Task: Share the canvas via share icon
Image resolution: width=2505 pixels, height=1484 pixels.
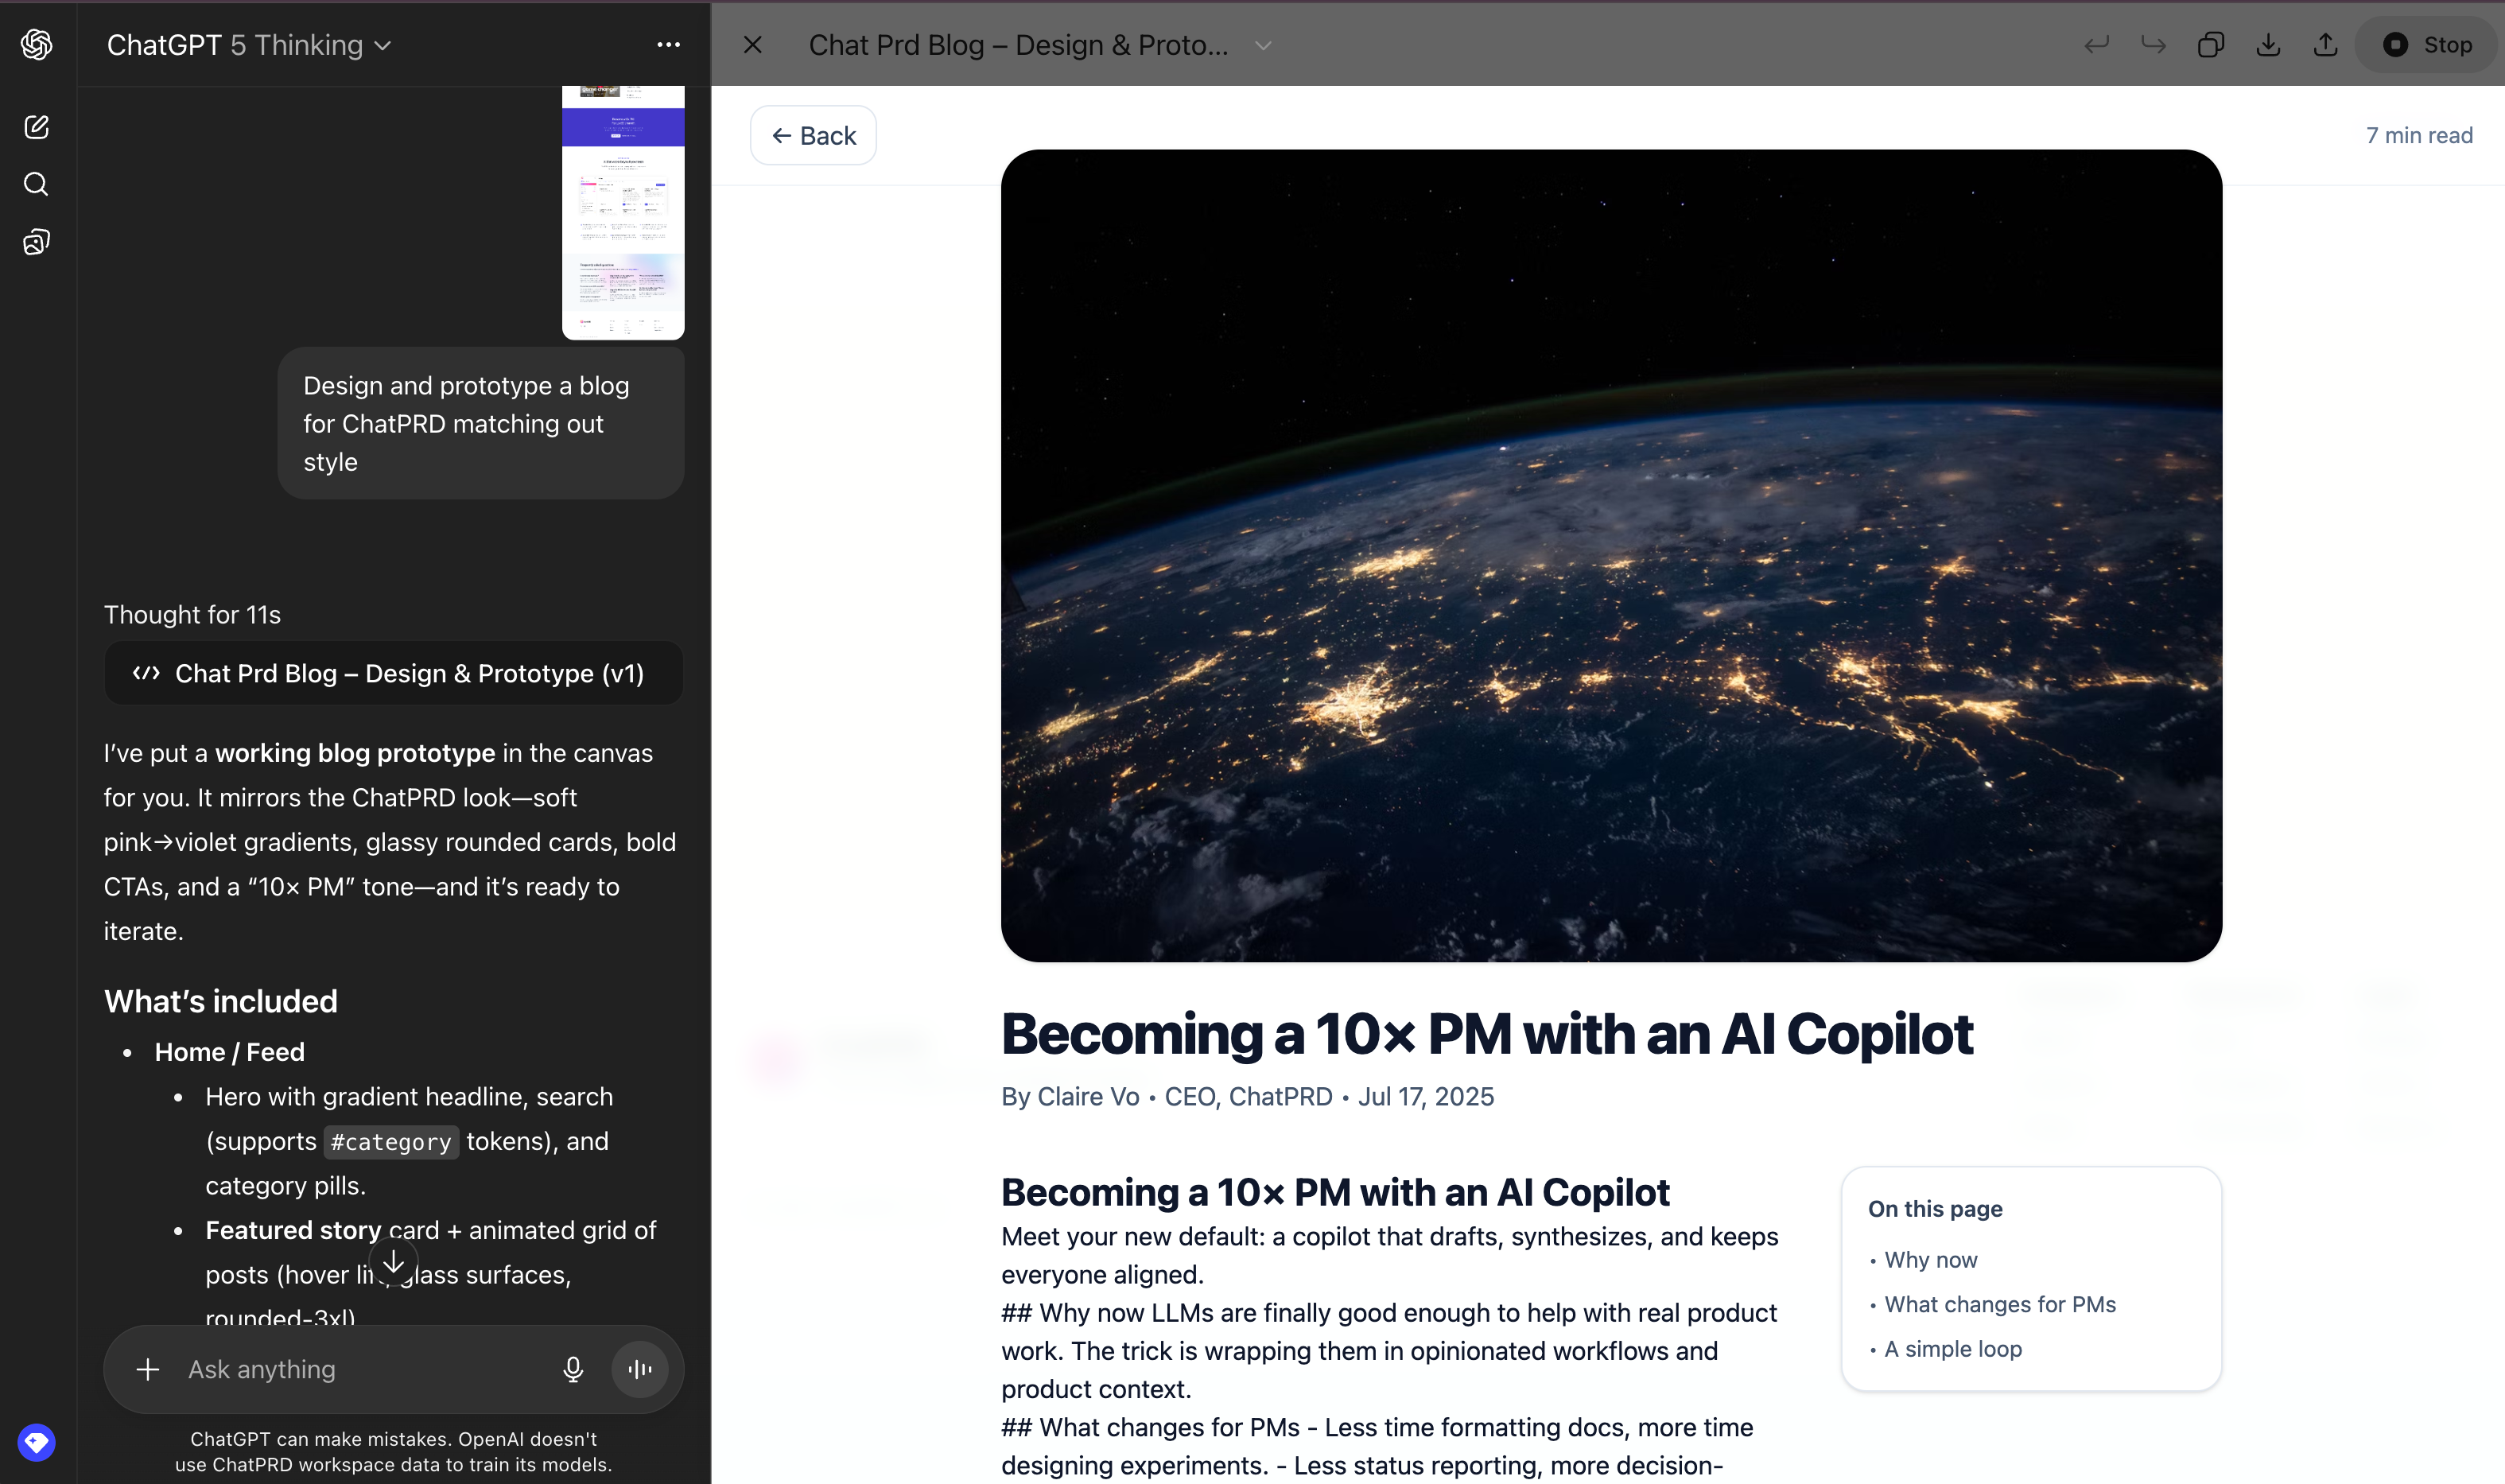Action: (x=2325, y=45)
